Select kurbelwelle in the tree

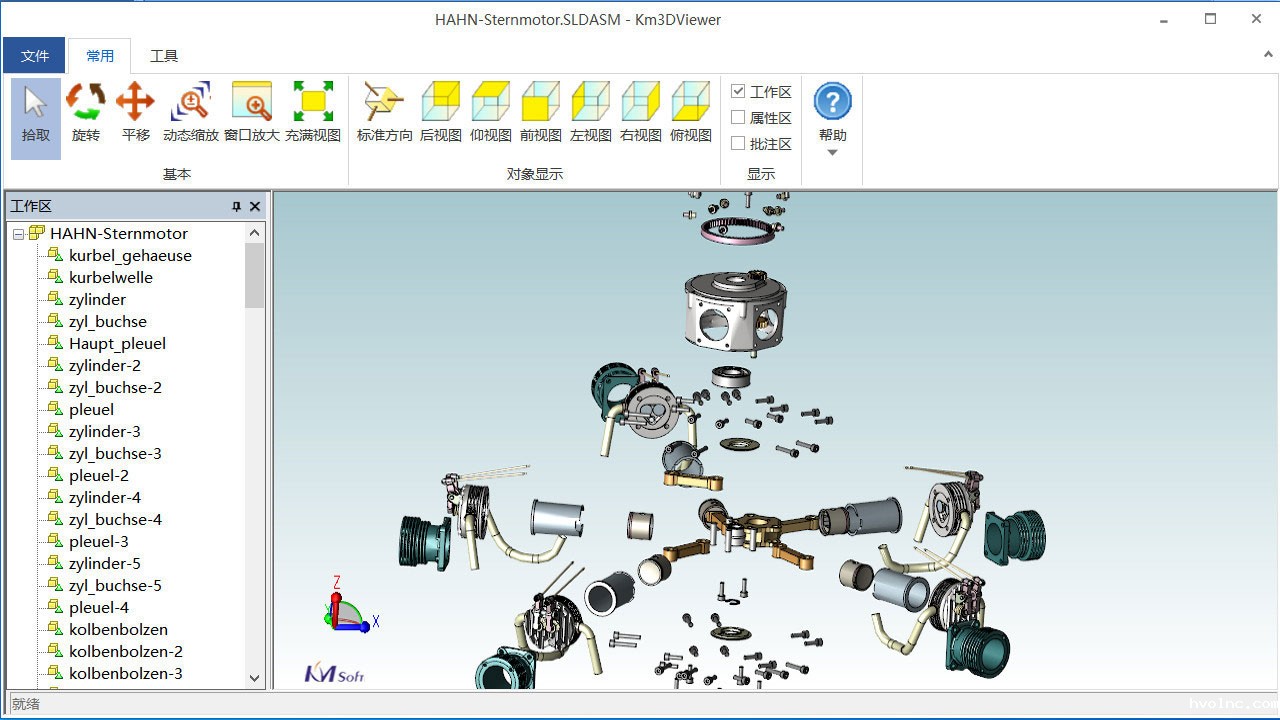click(110, 278)
